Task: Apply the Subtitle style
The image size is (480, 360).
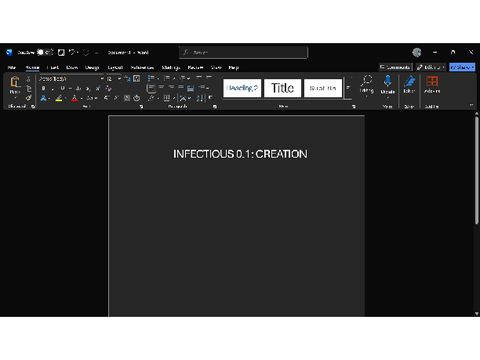Action: click(x=323, y=88)
